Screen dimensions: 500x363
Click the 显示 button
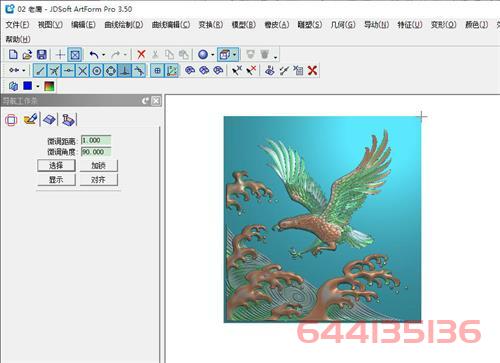[x=56, y=180]
